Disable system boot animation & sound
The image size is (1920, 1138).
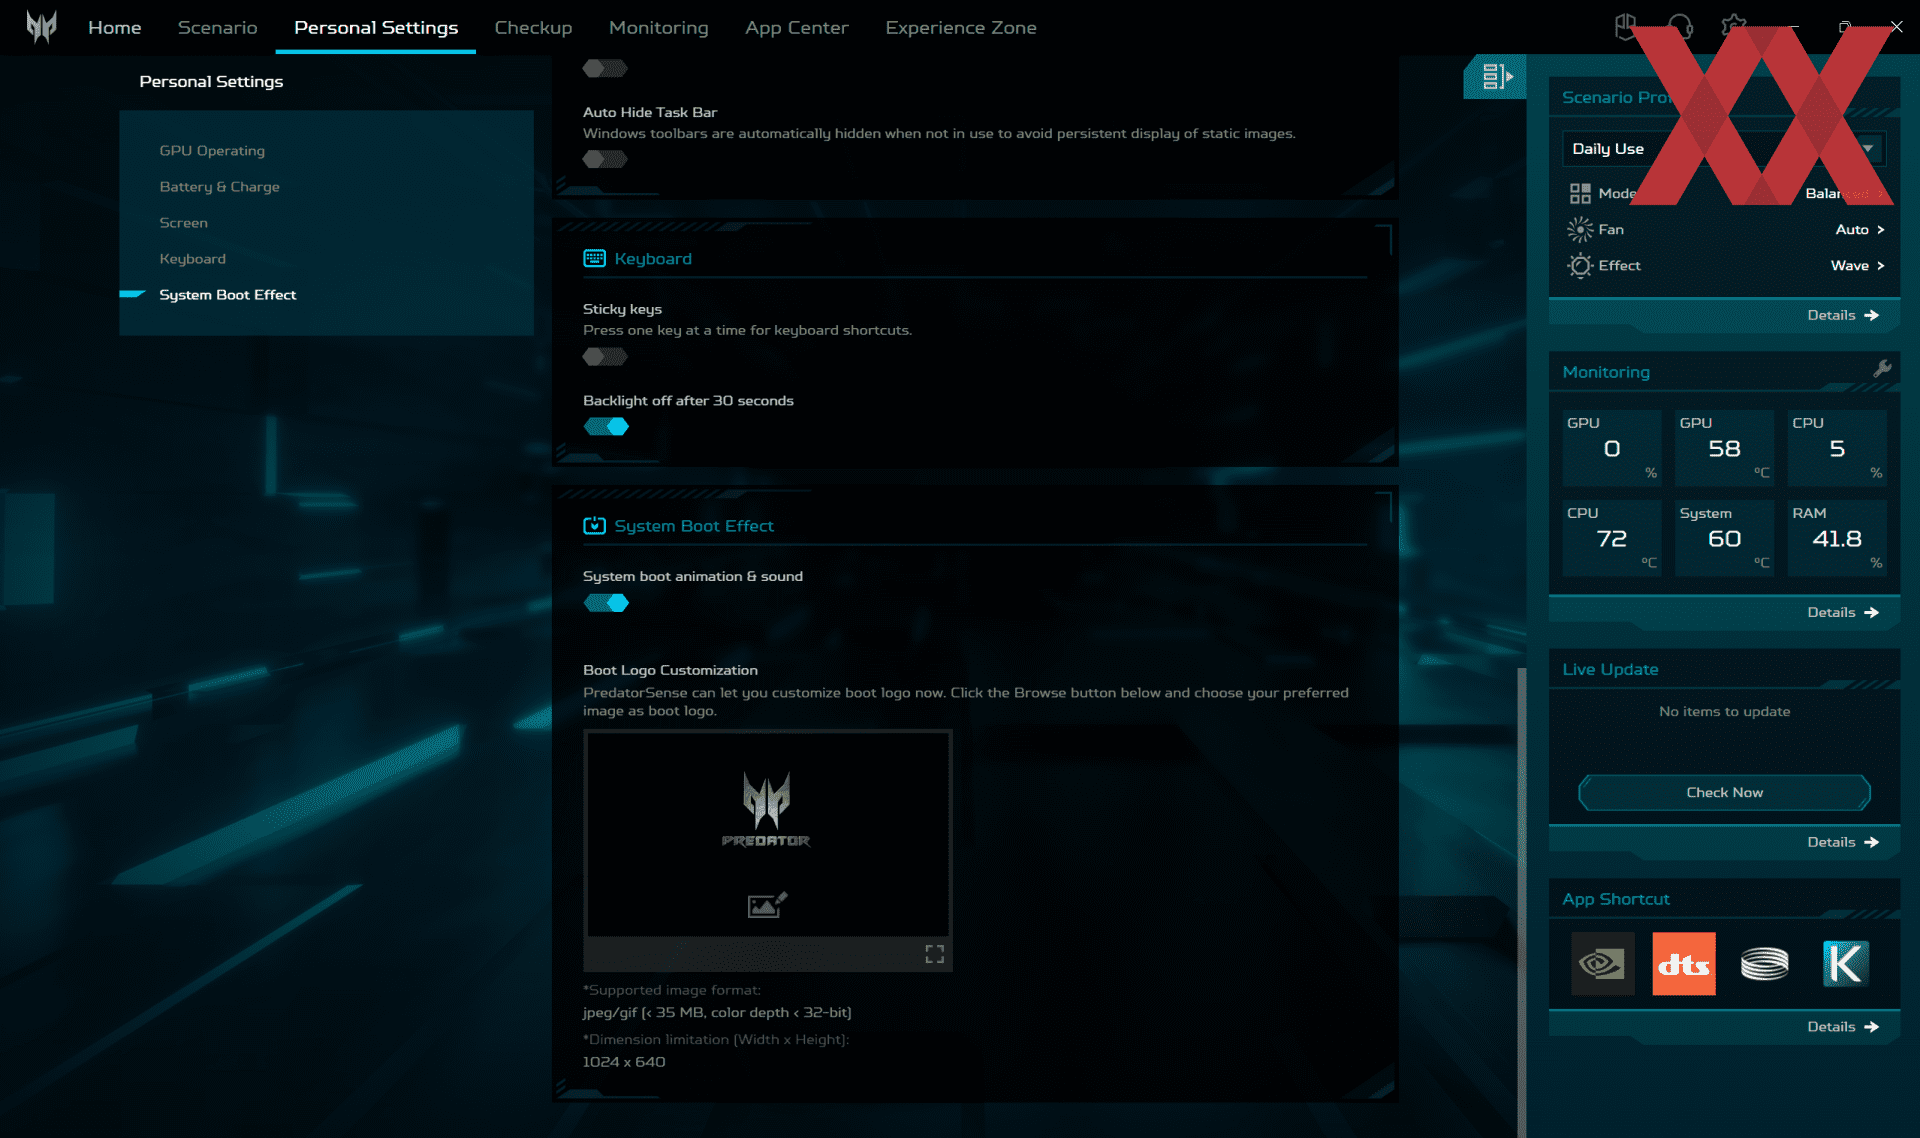tap(606, 603)
